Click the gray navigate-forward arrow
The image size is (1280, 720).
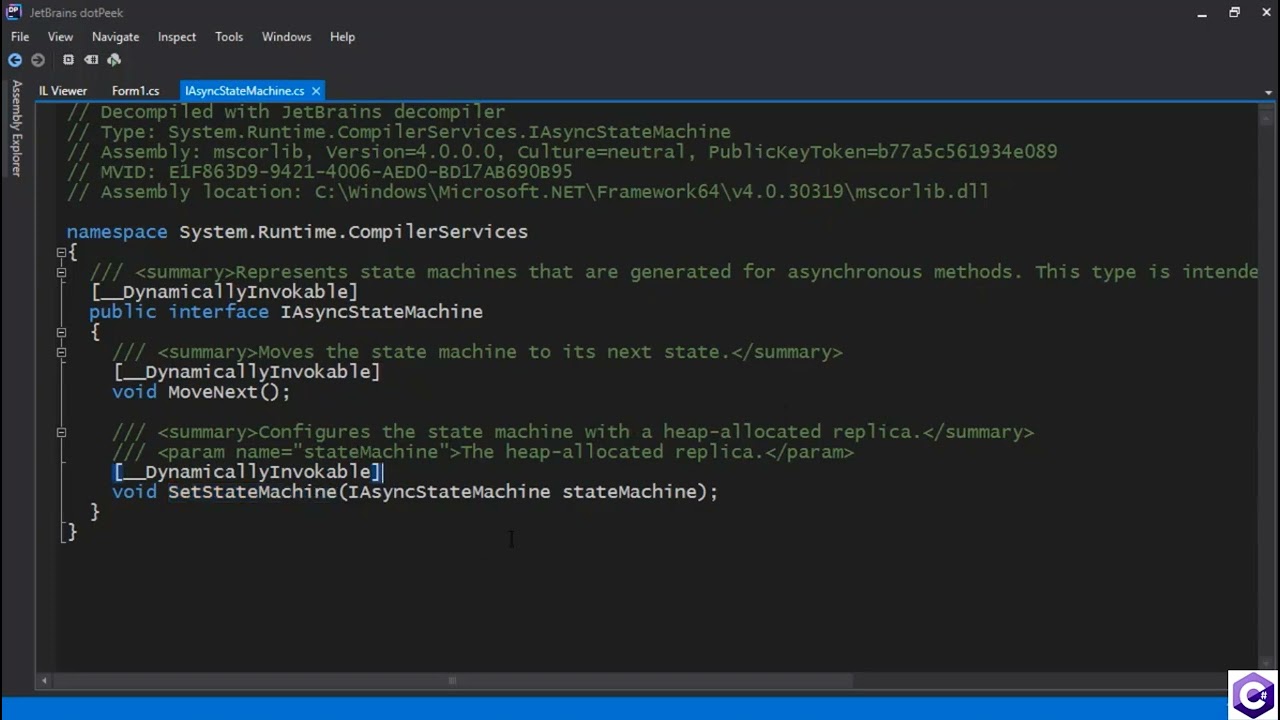(x=38, y=60)
